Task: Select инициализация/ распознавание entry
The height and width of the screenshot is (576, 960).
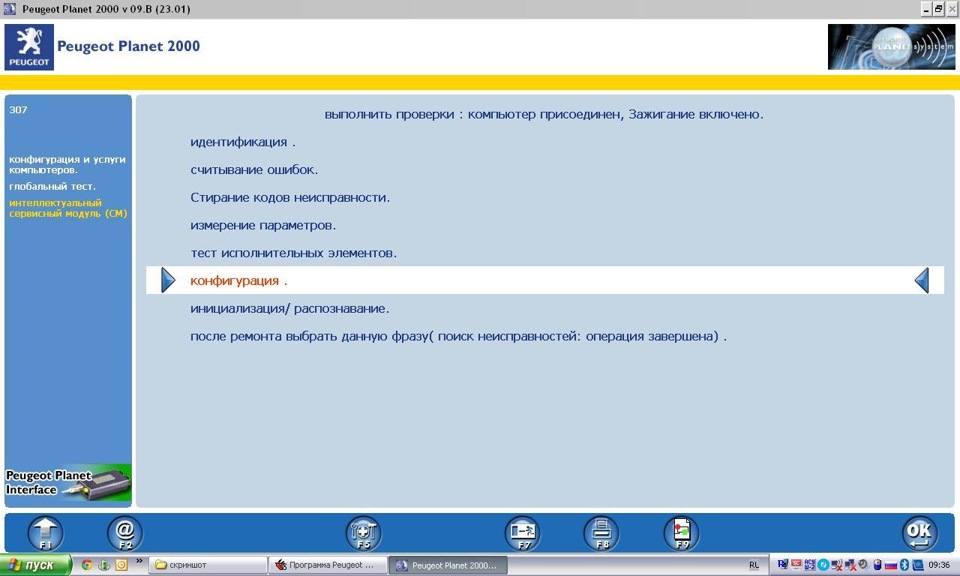Action: pyautogui.click(x=290, y=309)
